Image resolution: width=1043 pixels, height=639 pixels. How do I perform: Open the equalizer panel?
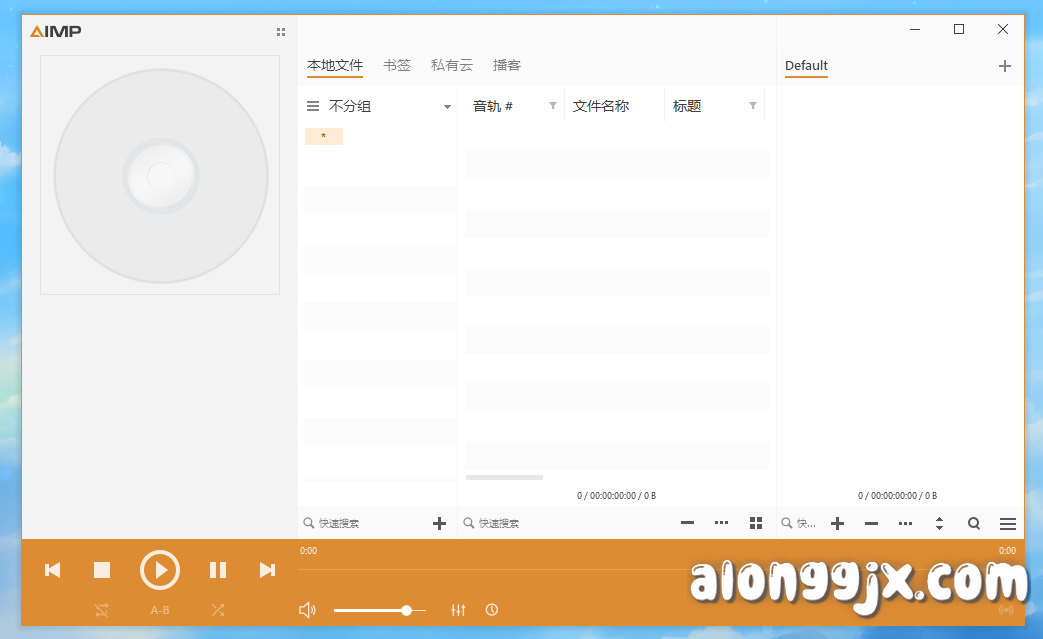coord(458,609)
